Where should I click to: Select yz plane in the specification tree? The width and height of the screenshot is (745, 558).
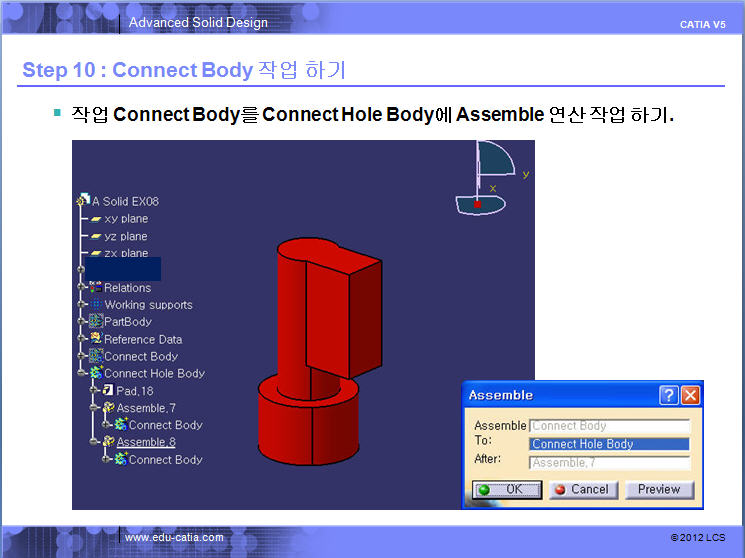coord(125,236)
